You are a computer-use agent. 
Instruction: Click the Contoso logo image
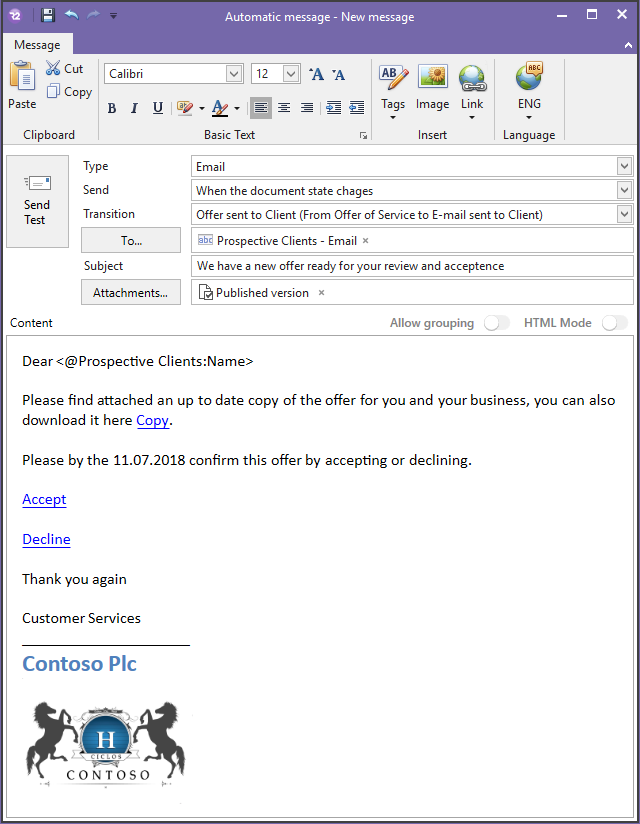click(107, 744)
